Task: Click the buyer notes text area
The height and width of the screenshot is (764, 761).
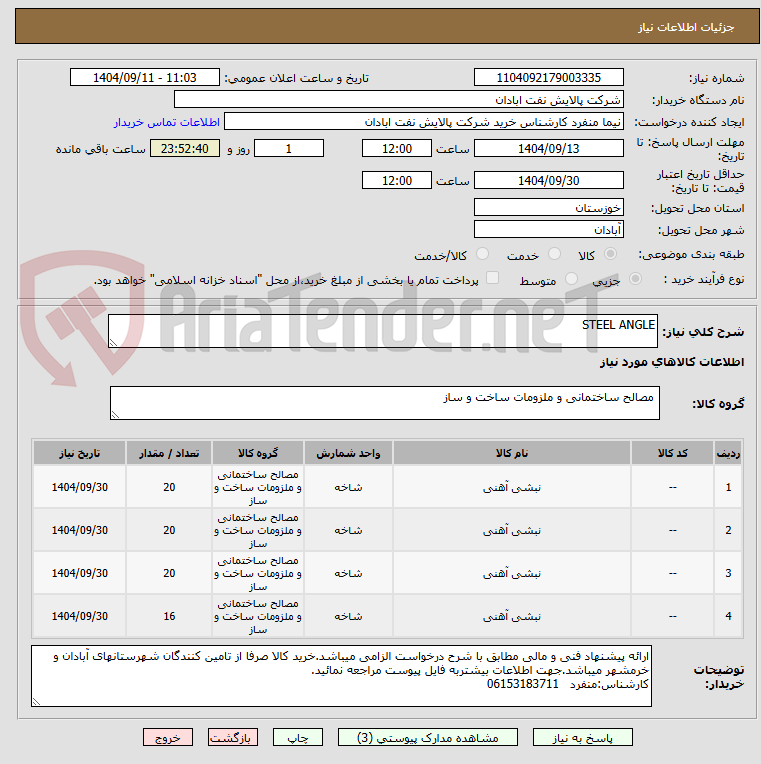Action: point(342,676)
